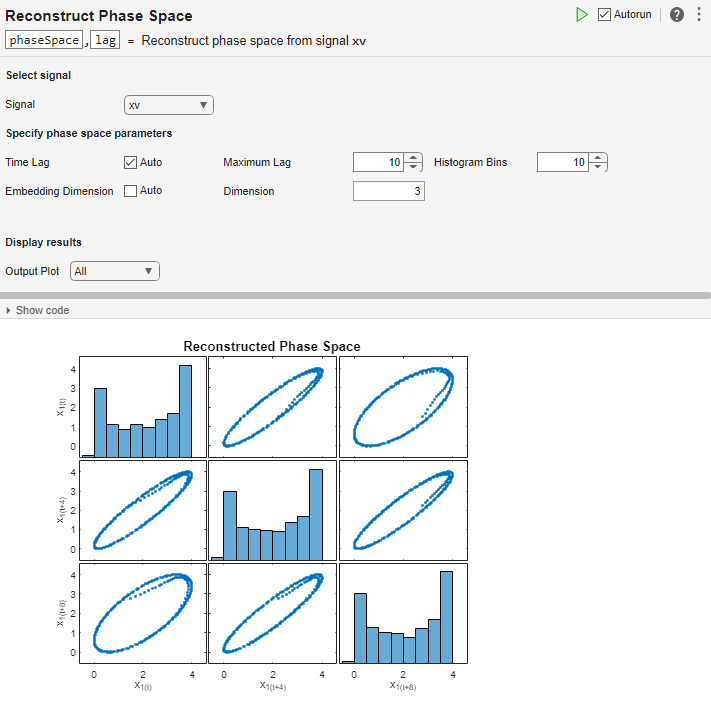Click the Reconstruct Phase Space task title
711x710 pixels.
(99, 16)
